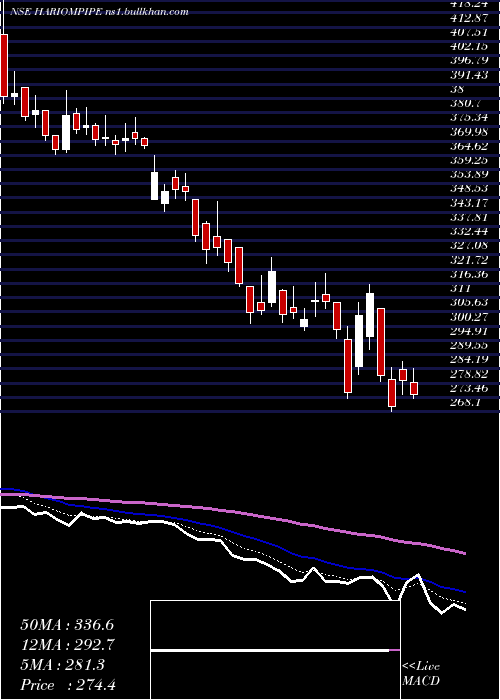
Task: Click the 311 price axis label
Action: (462, 288)
